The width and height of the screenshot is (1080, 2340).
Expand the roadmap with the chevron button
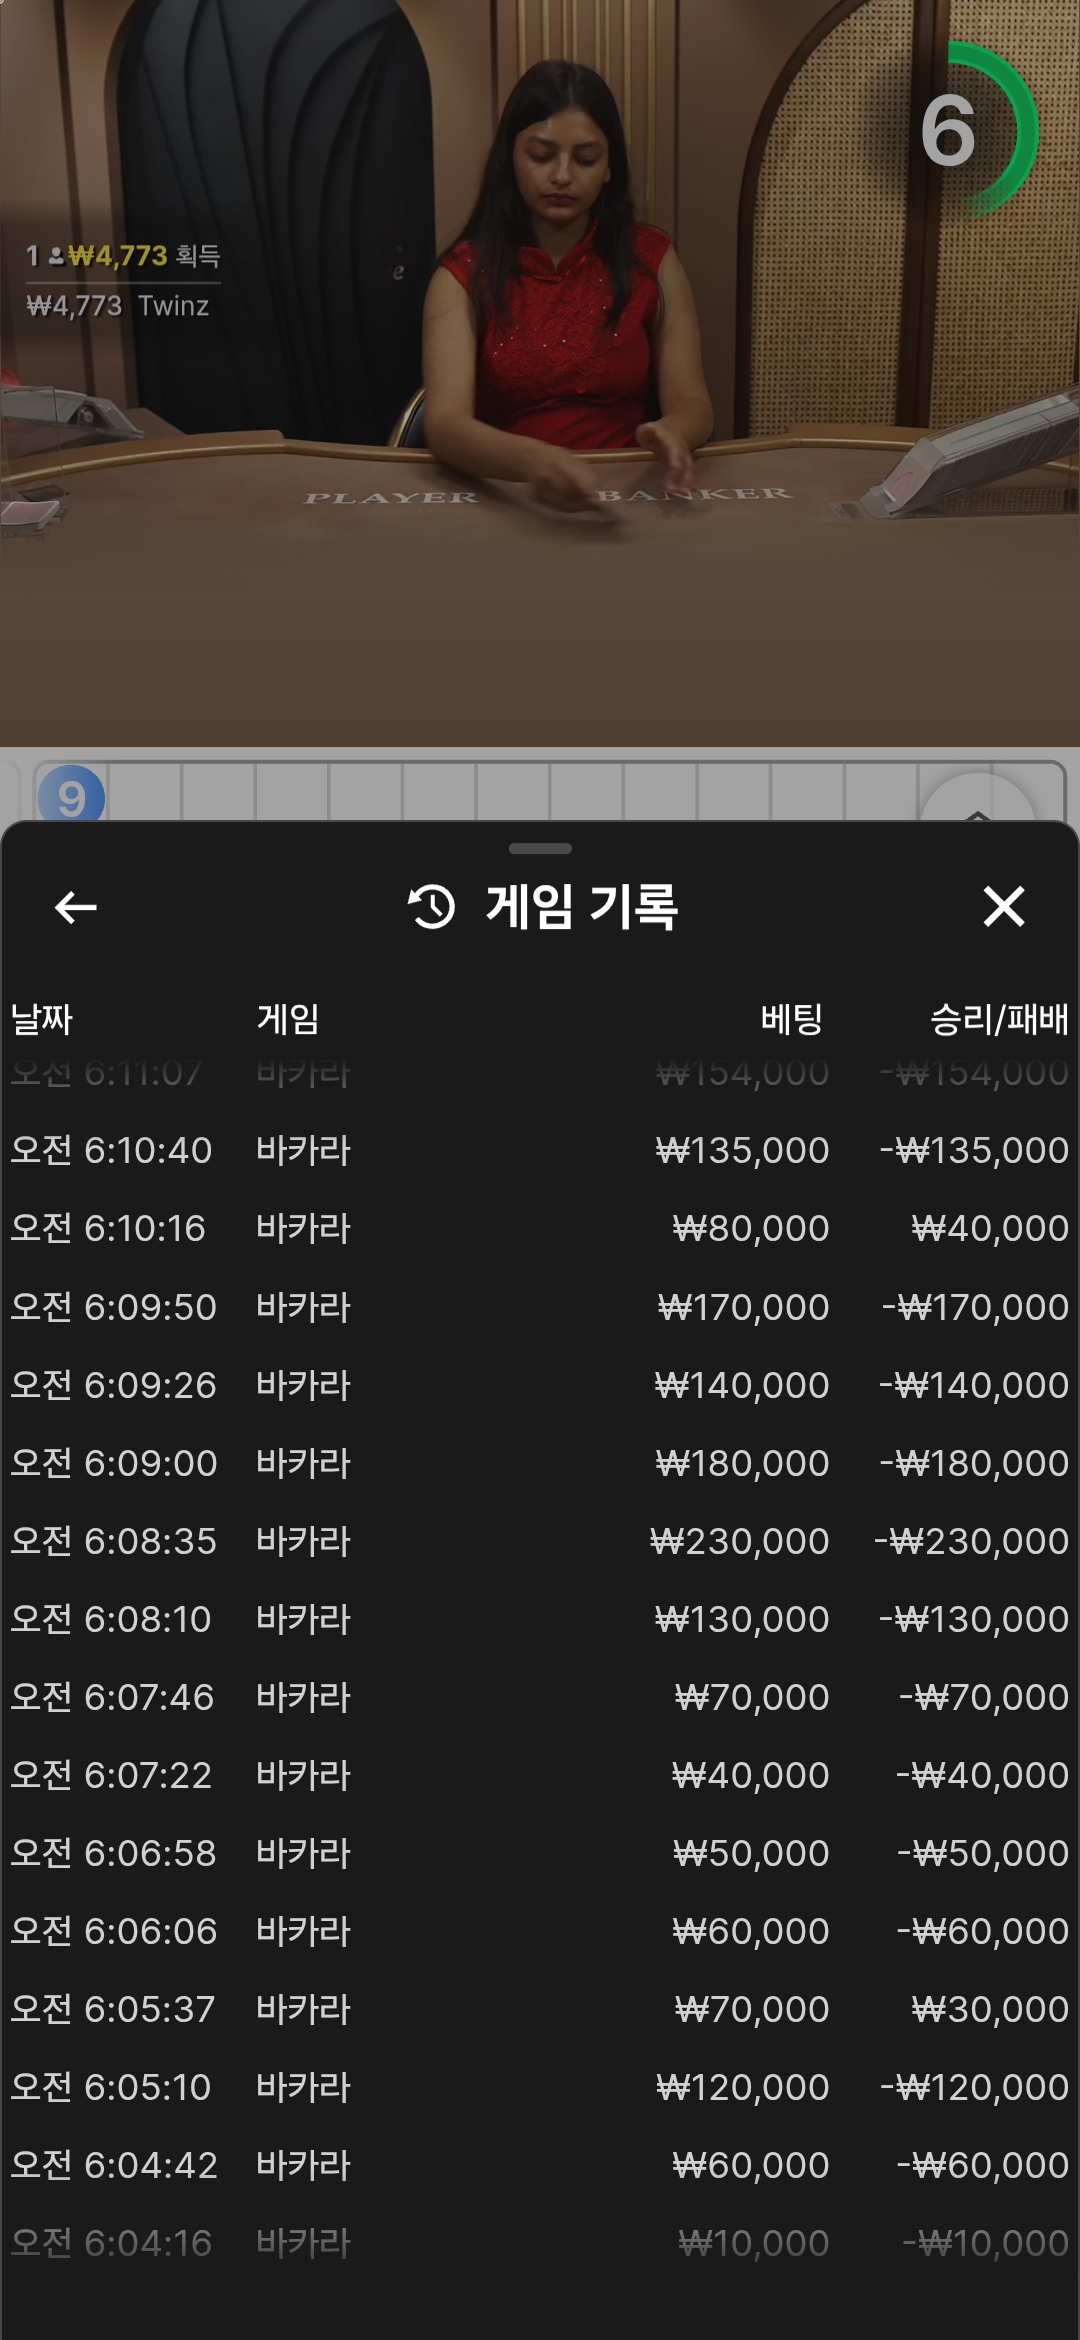(977, 800)
